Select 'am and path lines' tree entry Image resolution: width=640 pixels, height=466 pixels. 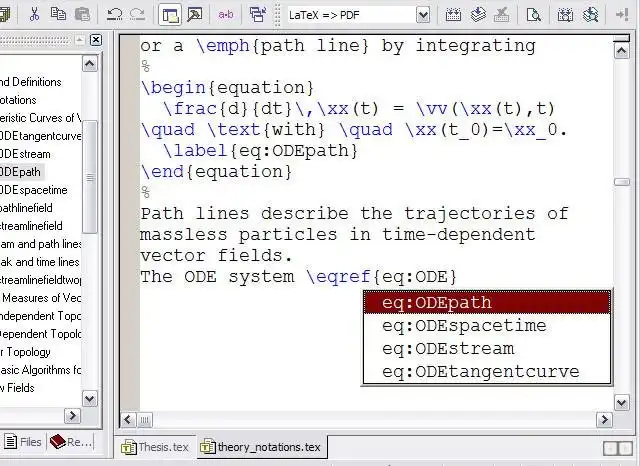point(40,244)
